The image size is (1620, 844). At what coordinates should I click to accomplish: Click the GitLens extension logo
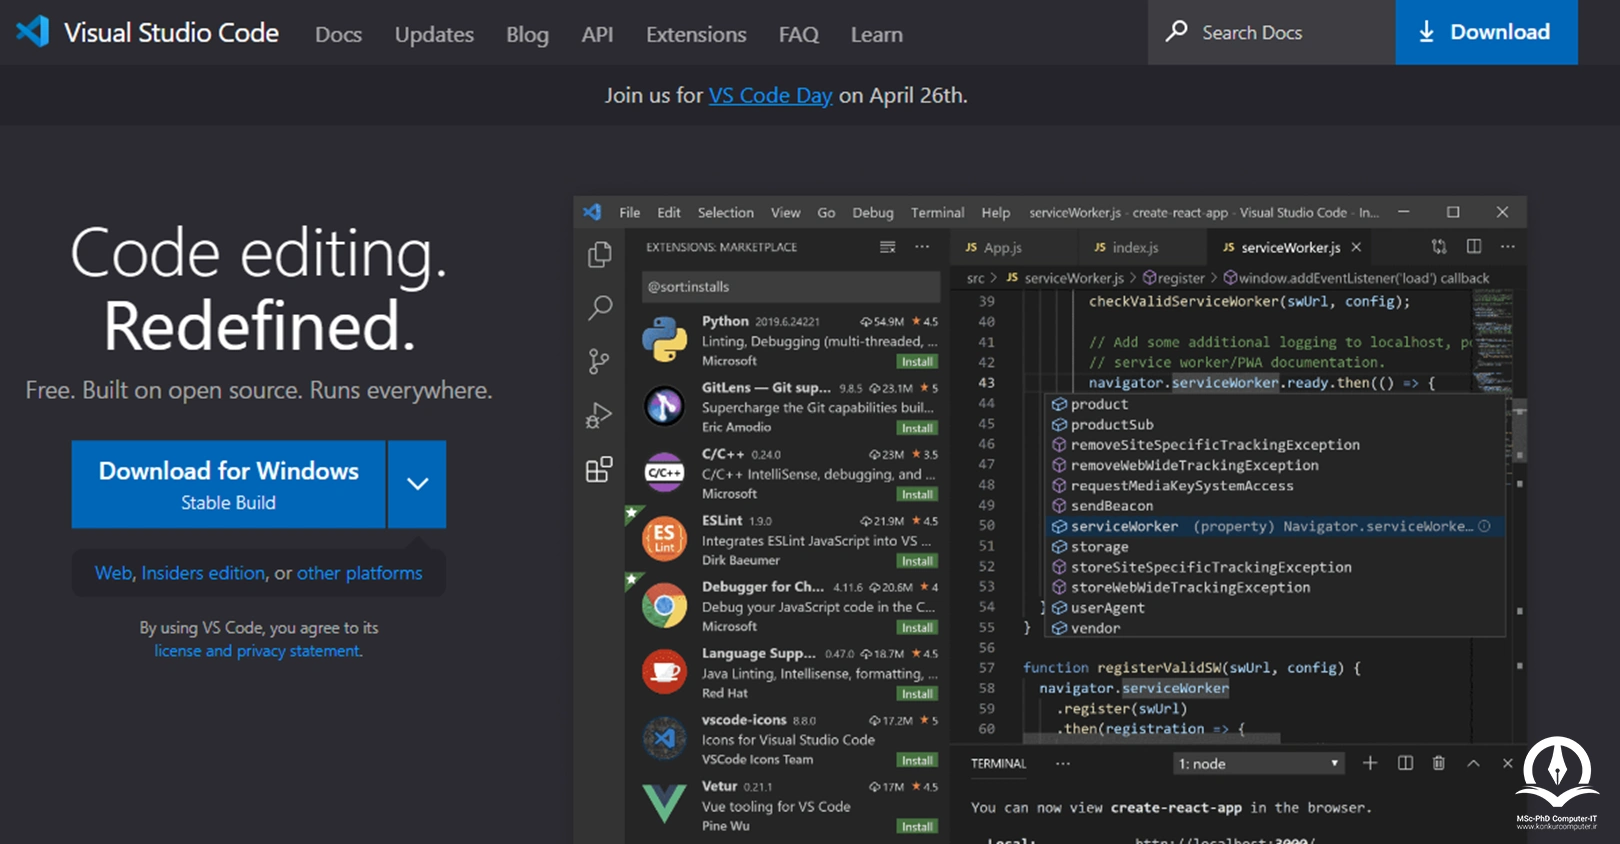click(664, 406)
